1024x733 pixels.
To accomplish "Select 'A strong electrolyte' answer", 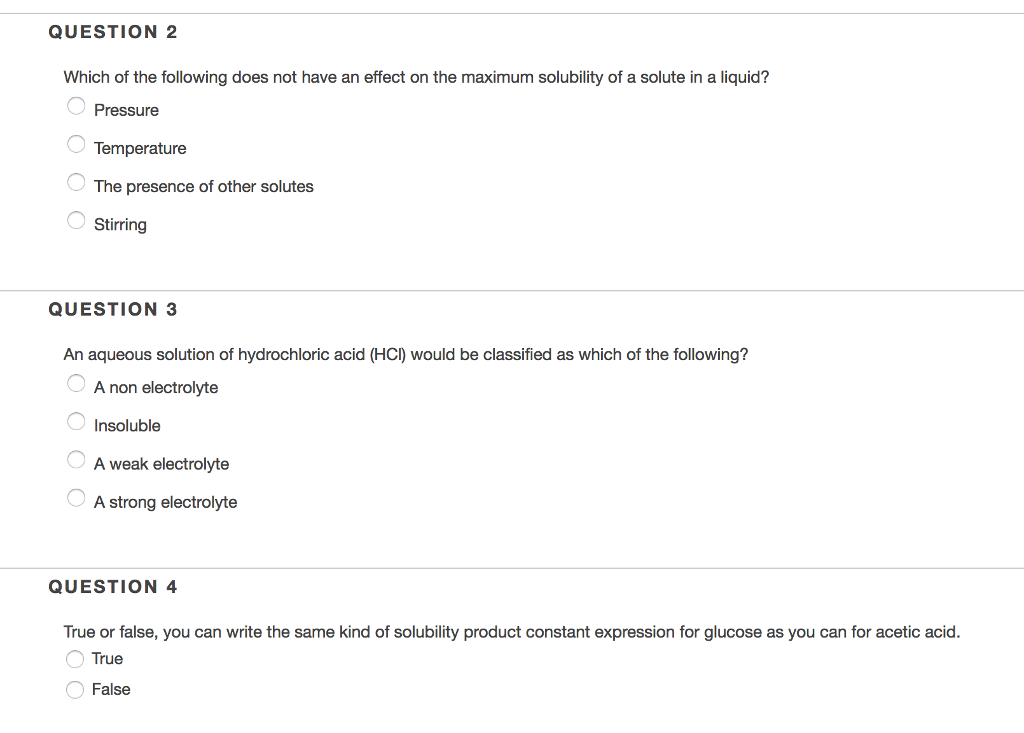I will pos(76,496).
